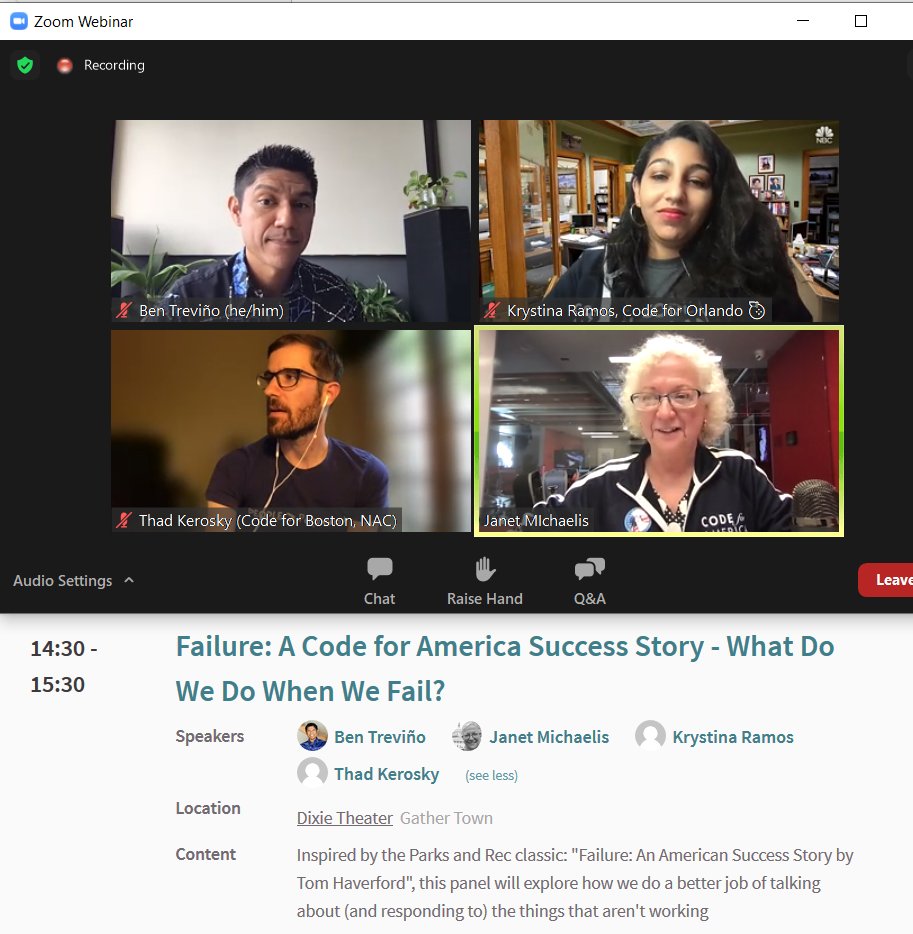Open Janet Michaelis speaker link

[549, 737]
